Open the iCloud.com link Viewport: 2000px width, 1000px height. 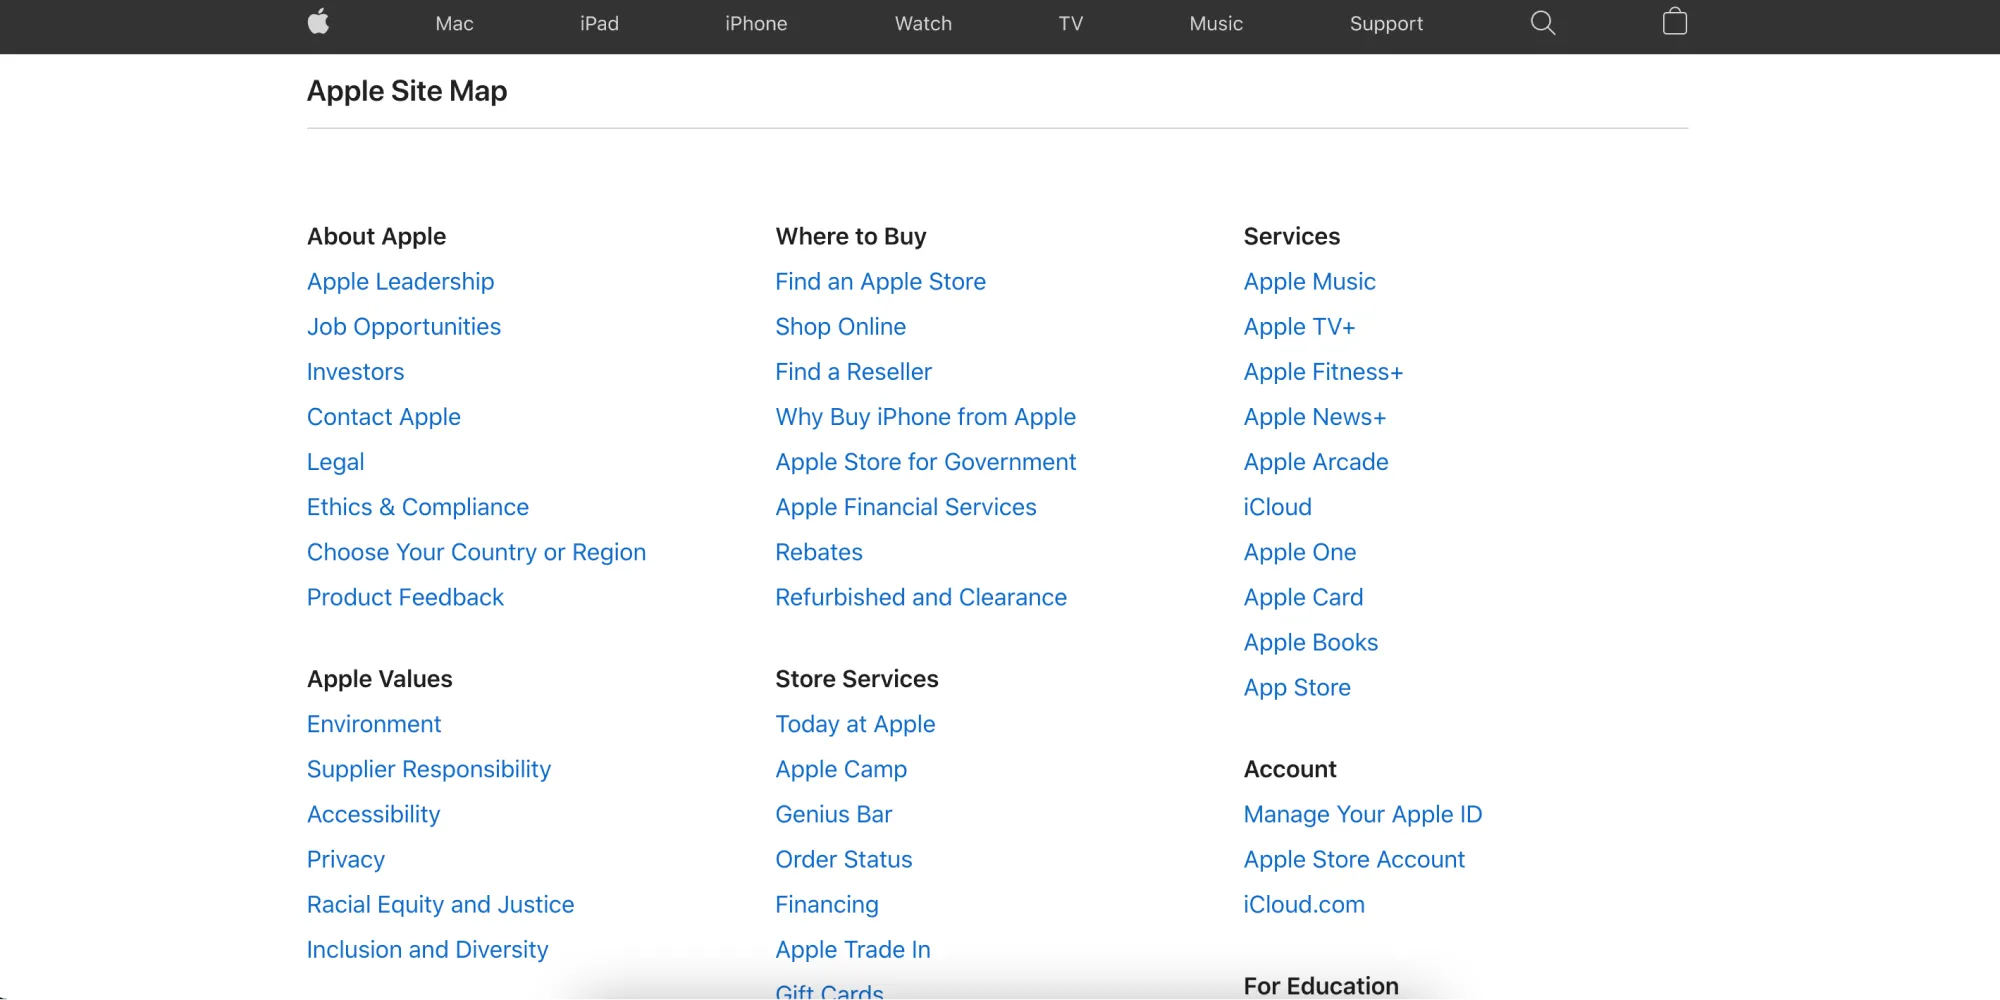[x=1304, y=904]
